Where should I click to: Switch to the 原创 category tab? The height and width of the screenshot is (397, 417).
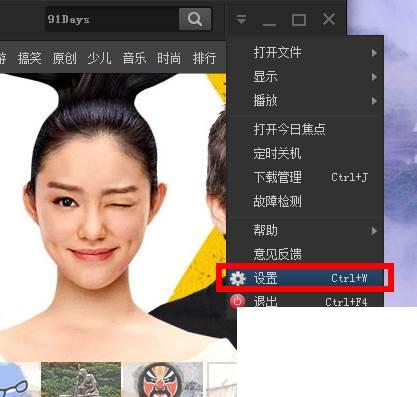pyautogui.click(x=65, y=58)
